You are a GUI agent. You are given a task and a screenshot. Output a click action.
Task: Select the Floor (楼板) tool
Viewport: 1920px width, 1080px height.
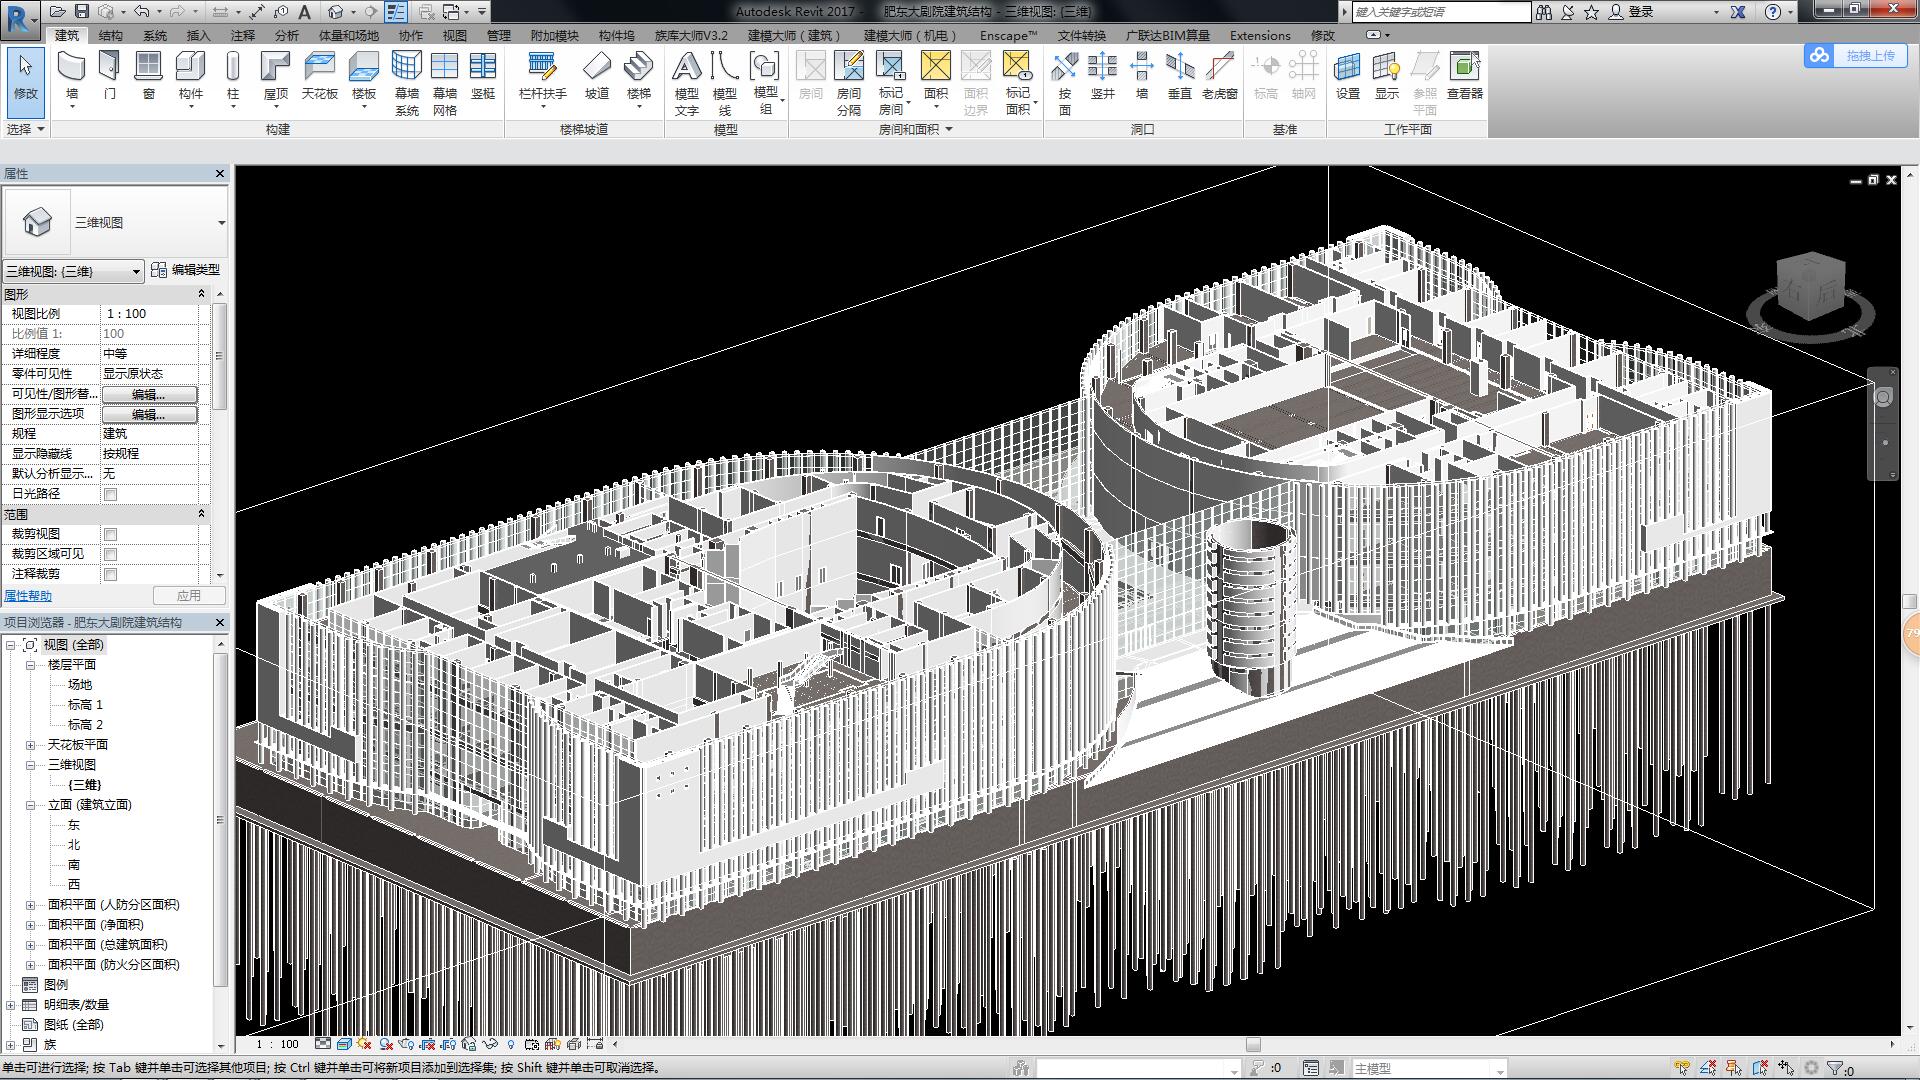coord(363,78)
